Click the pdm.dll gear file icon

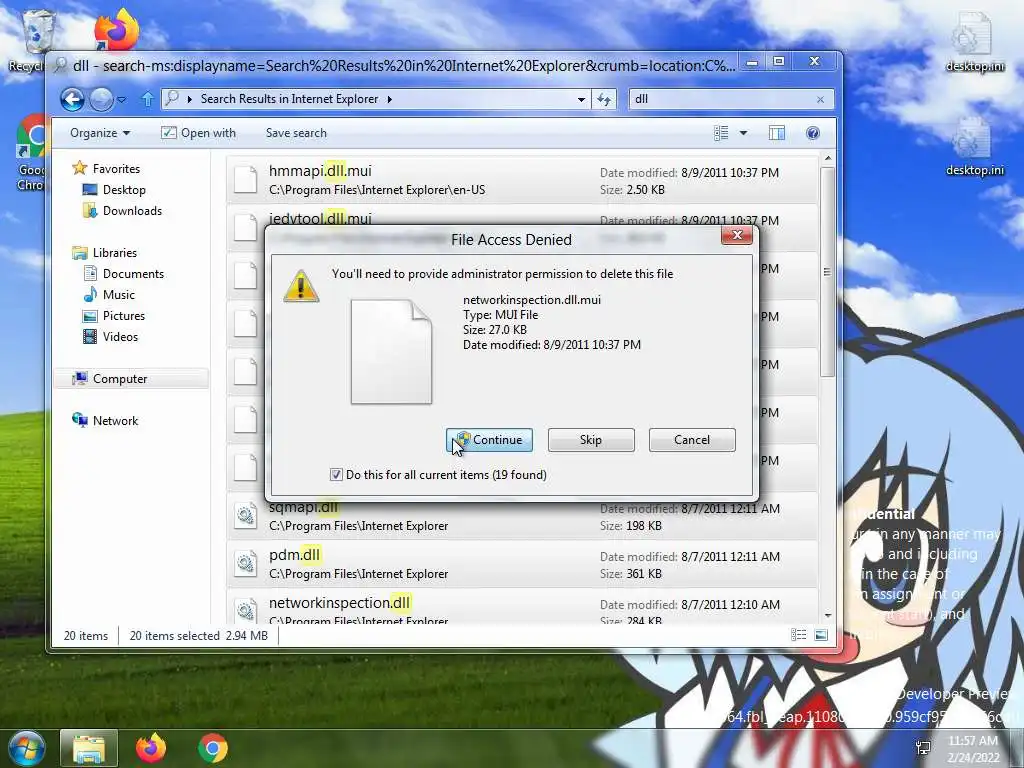(x=246, y=563)
